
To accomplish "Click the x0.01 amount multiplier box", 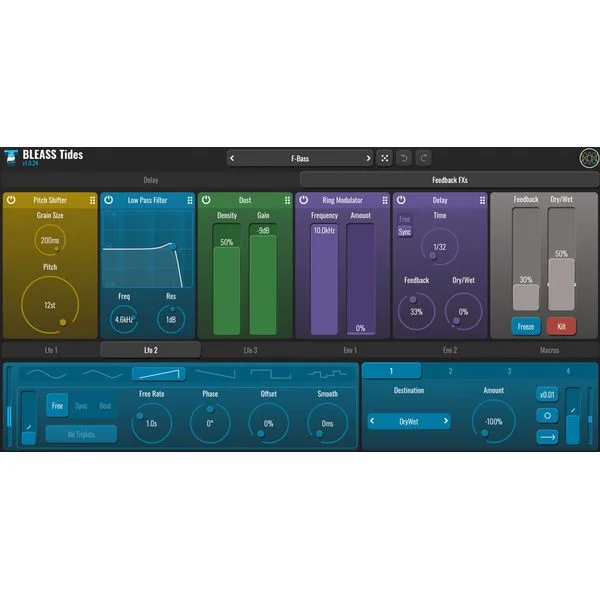I will (x=547, y=395).
